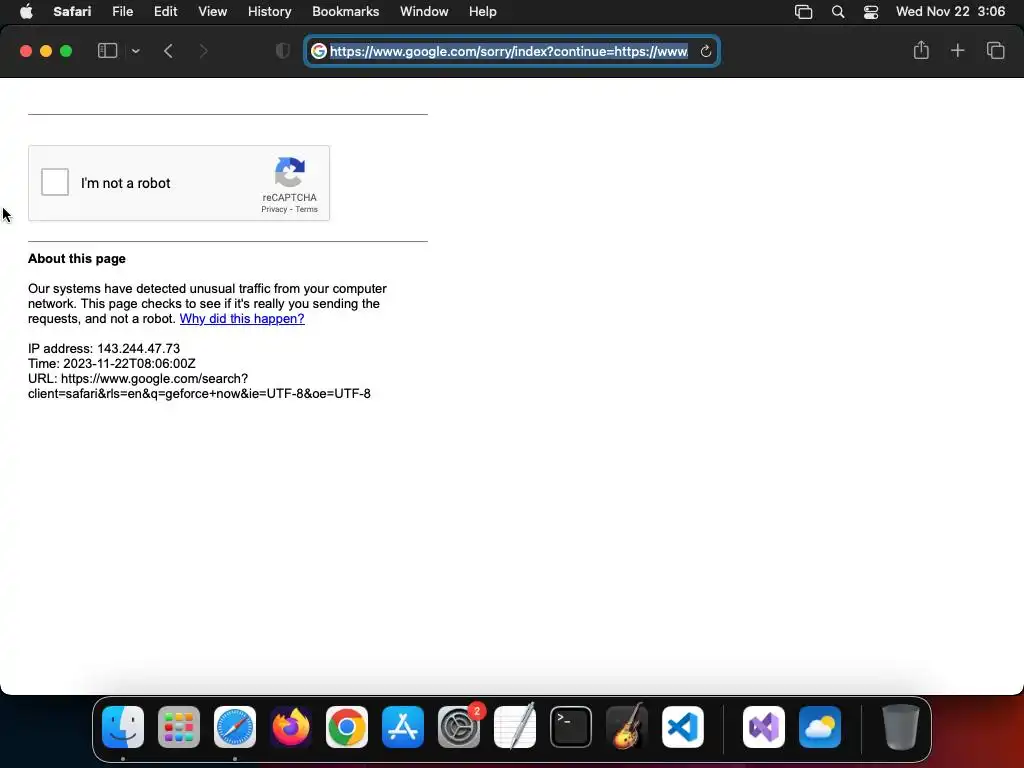Go back to the previous page
The width and height of the screenshot is (1024, 768).
[168, 51]
